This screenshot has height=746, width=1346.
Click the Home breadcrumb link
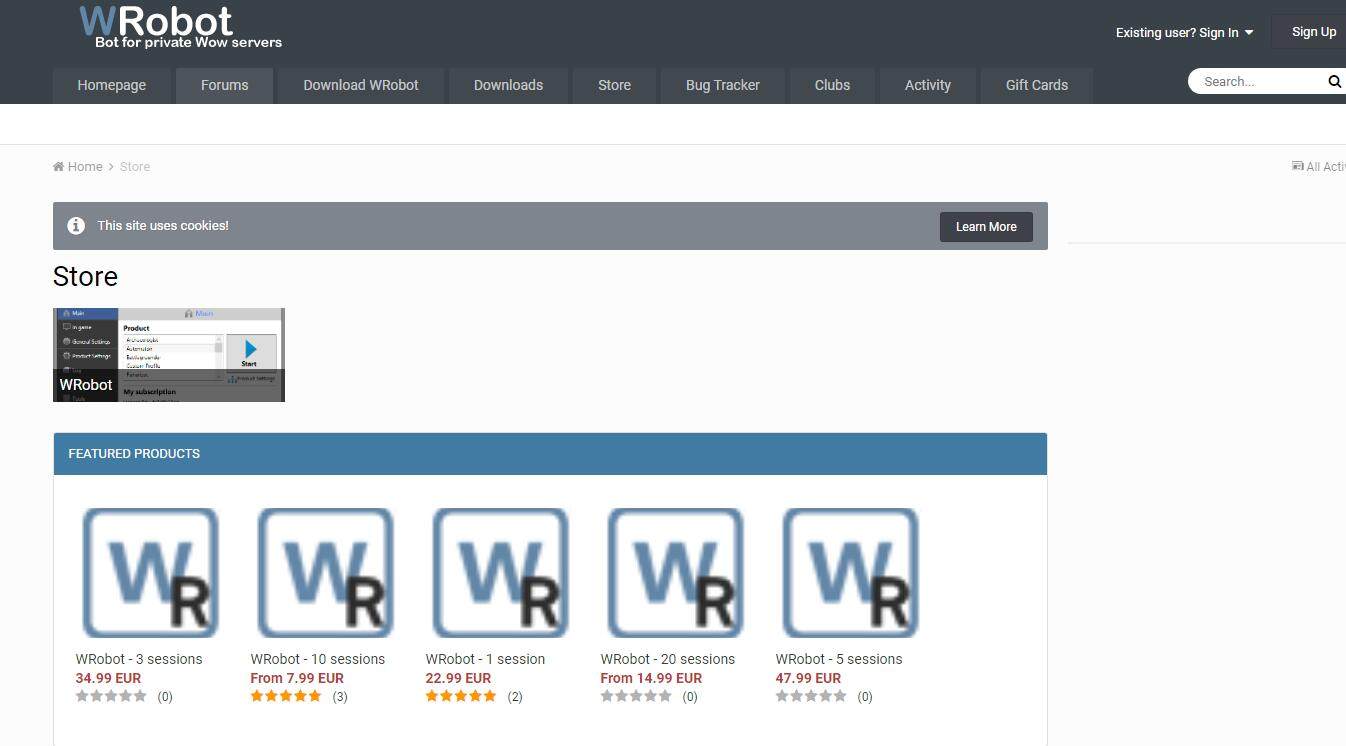(78, 167)
